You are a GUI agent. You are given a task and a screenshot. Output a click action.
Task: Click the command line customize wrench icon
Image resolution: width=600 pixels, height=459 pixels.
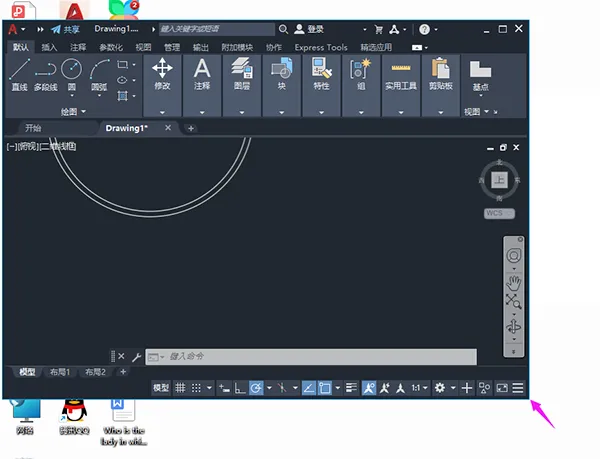[136, 357]
